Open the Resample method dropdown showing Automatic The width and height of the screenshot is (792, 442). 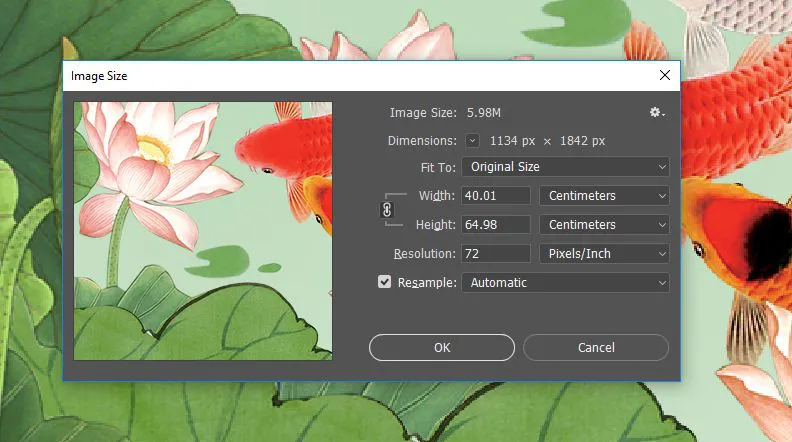[565, 282]
